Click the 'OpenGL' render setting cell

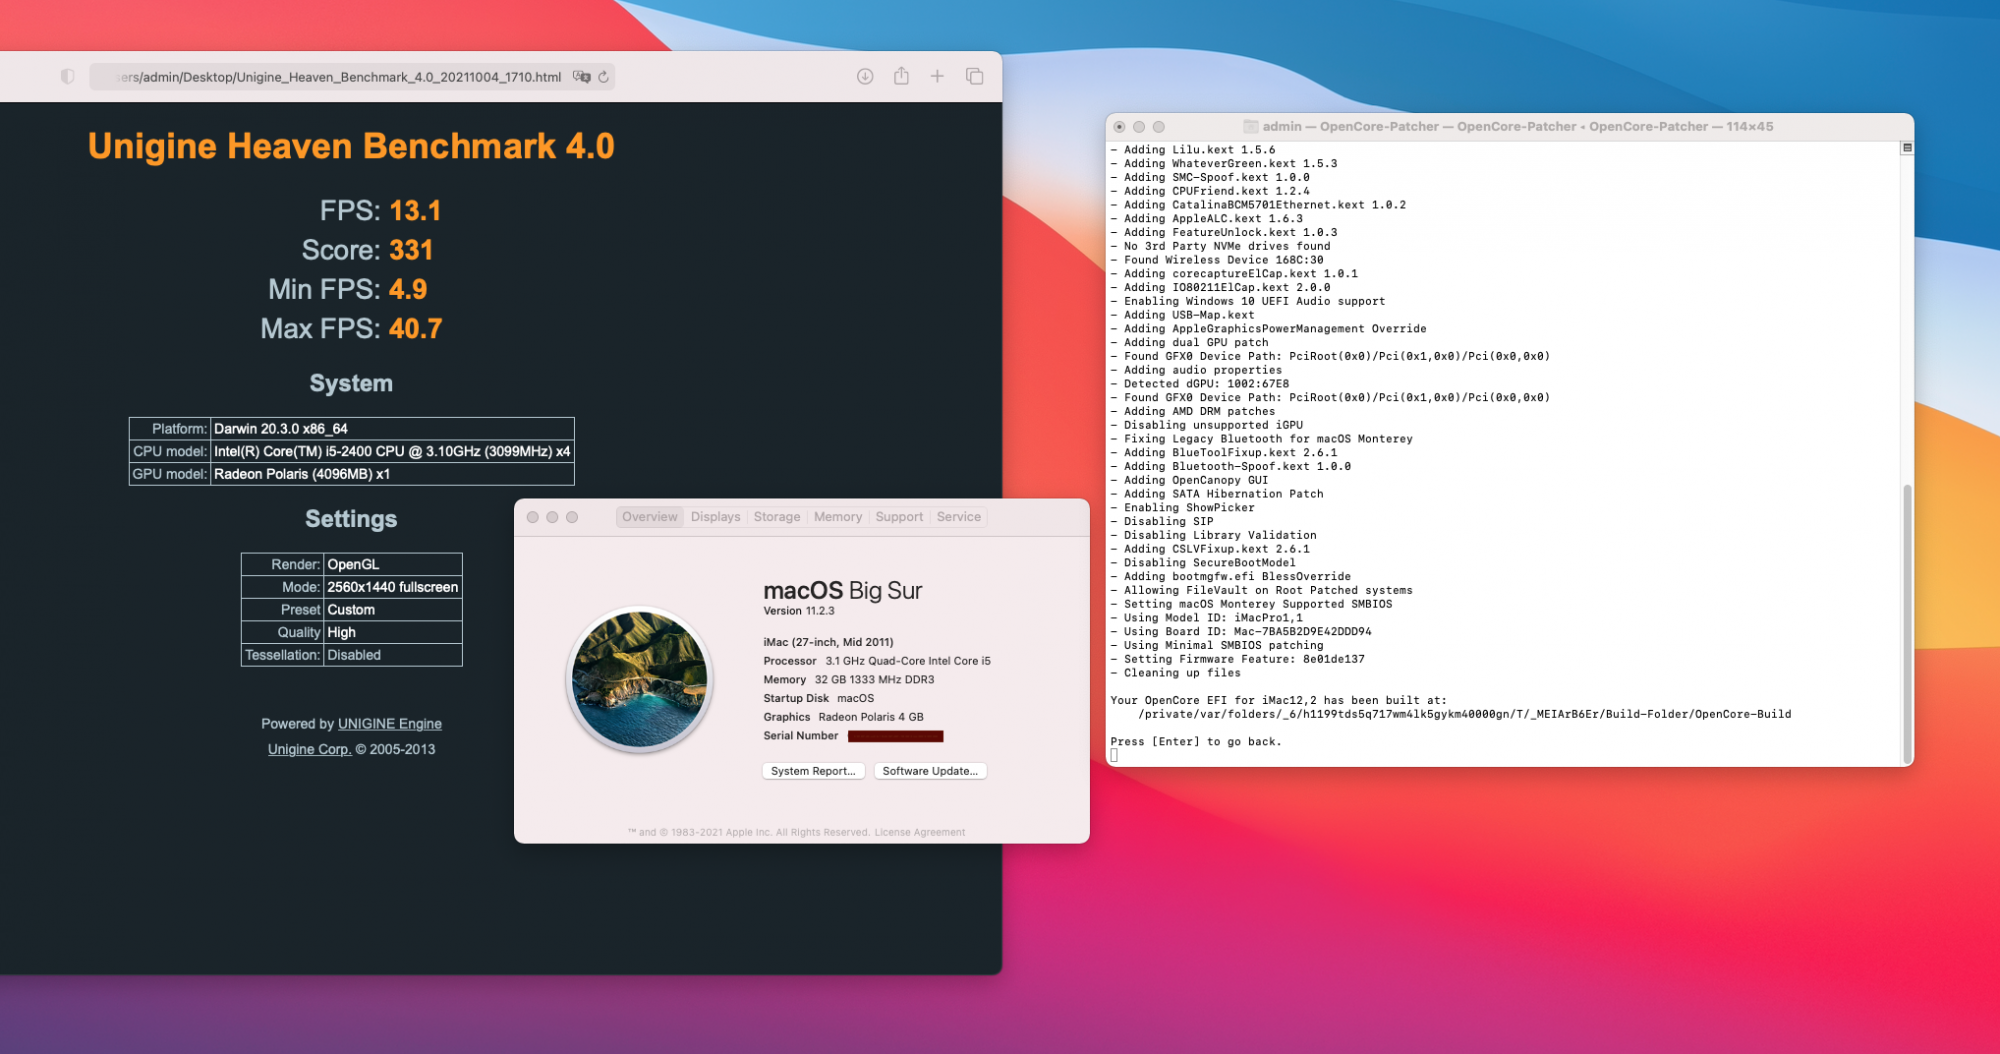(x=393, y=564)
